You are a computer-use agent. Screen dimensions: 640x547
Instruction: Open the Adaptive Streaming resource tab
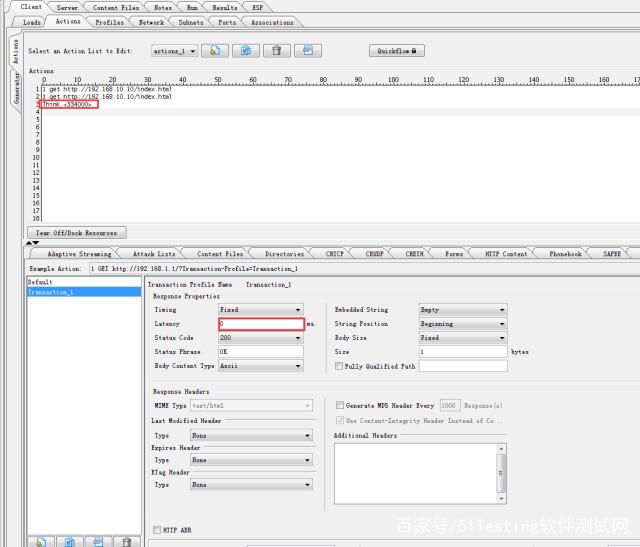79,254
